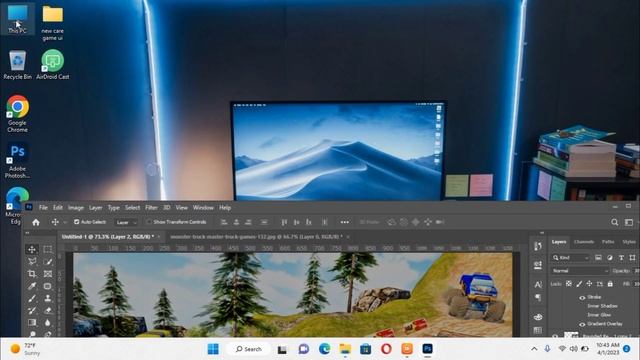Open the Kind filter dropdown

click(x=571, y=258)
